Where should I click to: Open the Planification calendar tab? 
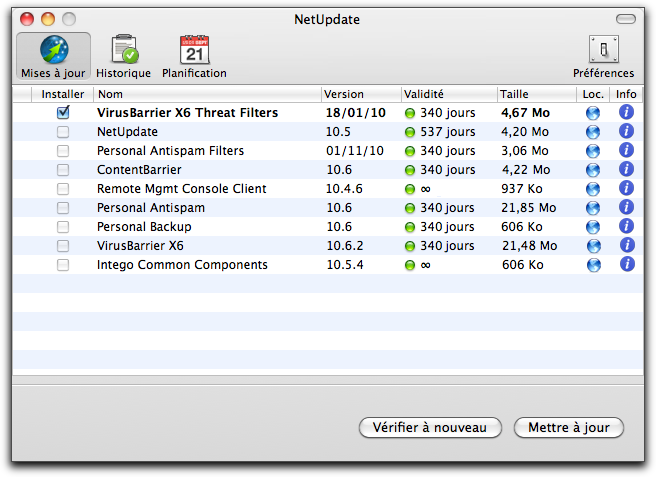pos(194,56)
